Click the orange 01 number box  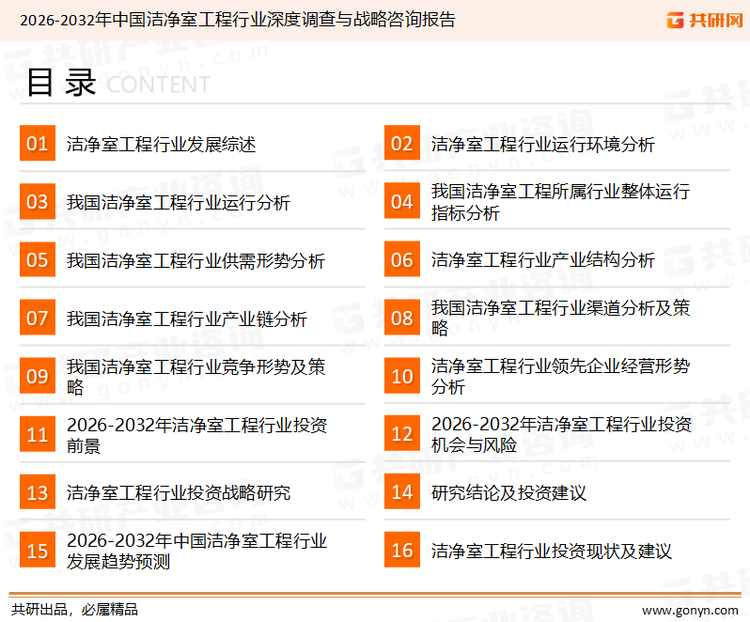[37, 143]
